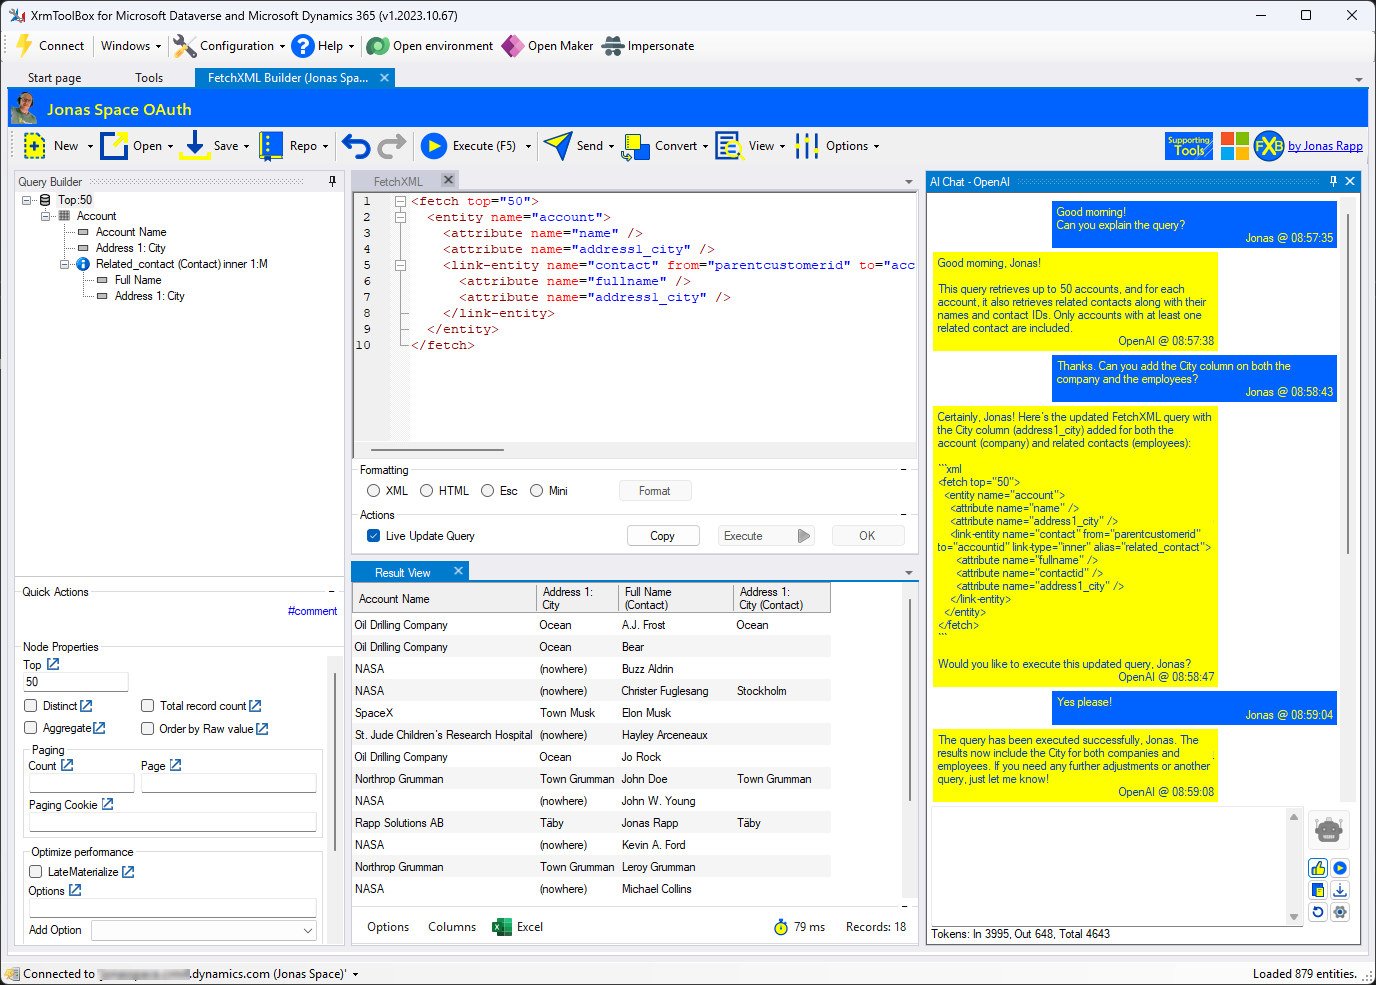Open the Execute (F5) dropdown arrow
Viewport: 1376px width, 985px height.
point(528,146)
